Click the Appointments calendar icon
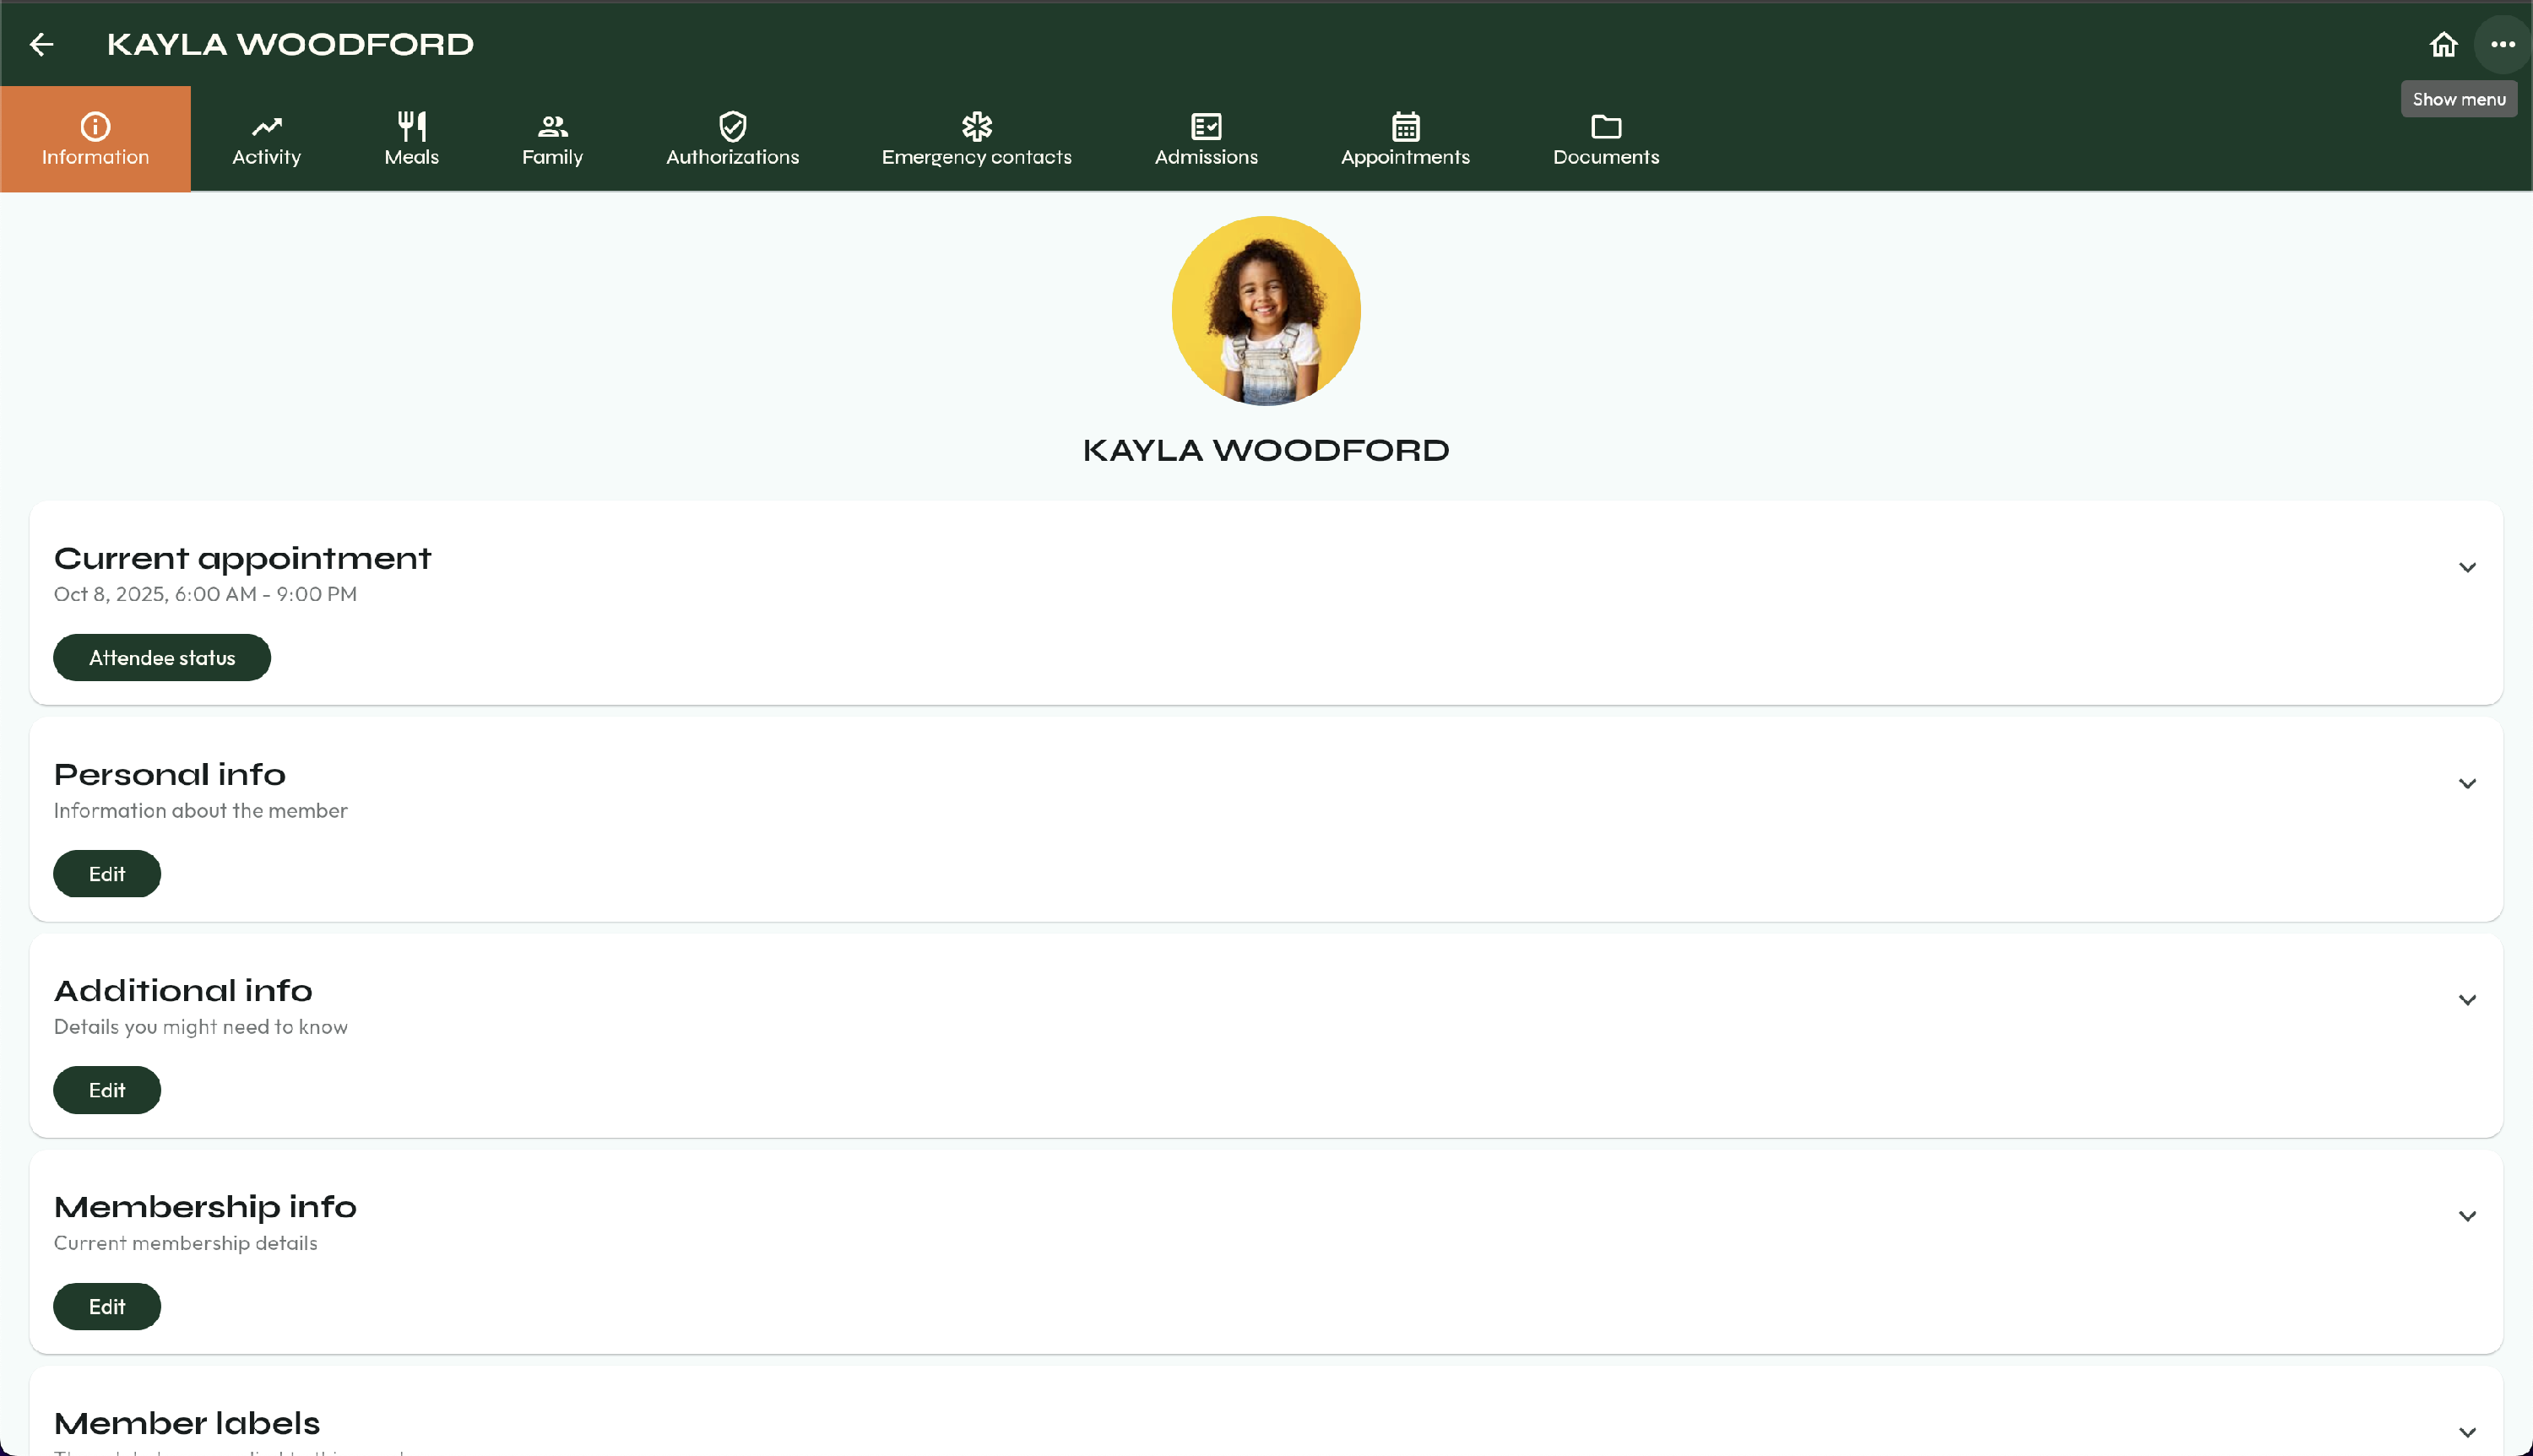The image size is (2533, 1456). 1405,126
